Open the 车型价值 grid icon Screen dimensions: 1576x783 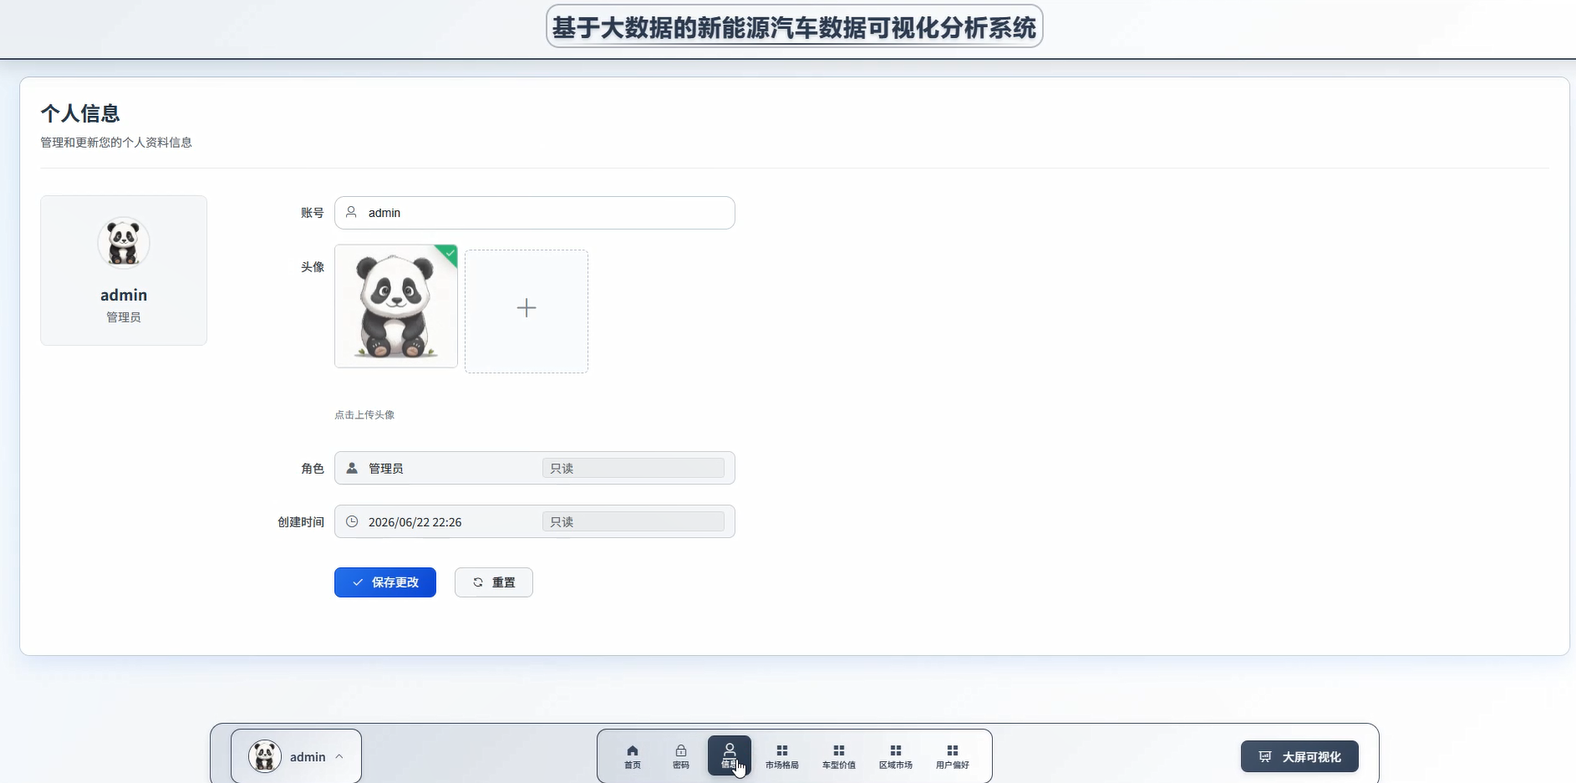click(839, 755)
